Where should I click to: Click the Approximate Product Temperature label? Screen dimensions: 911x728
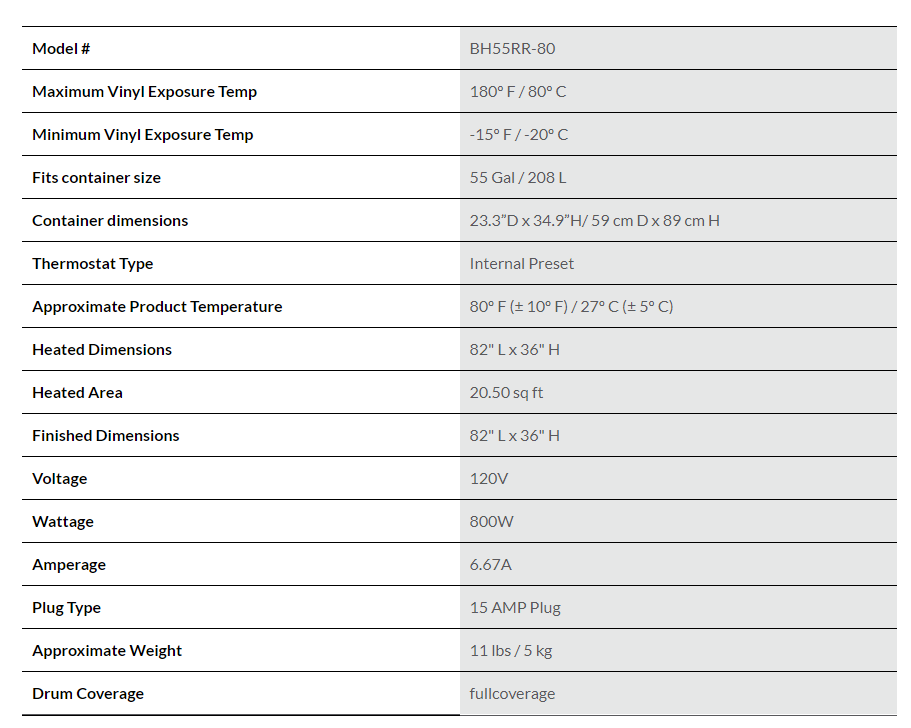pos(157,306)
